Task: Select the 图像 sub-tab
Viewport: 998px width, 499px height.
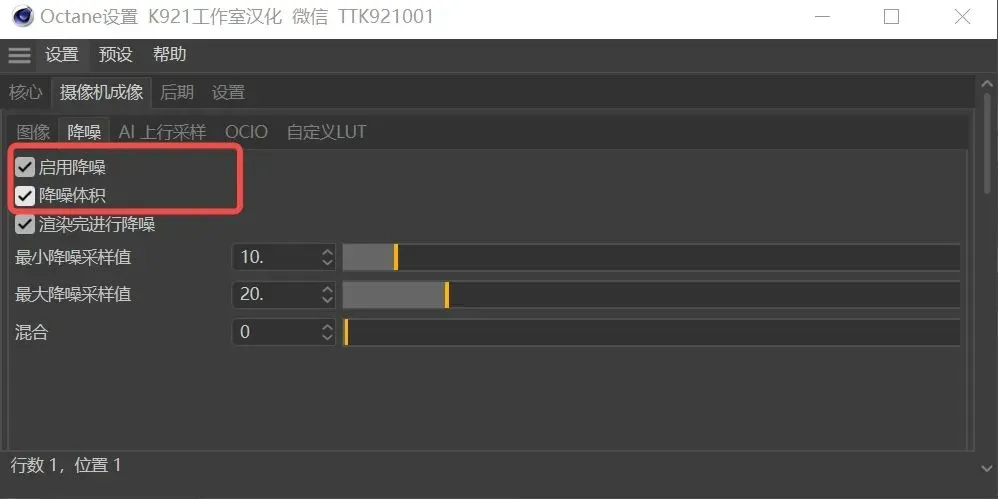Action: pyautogui.click(x=34, y=132)
